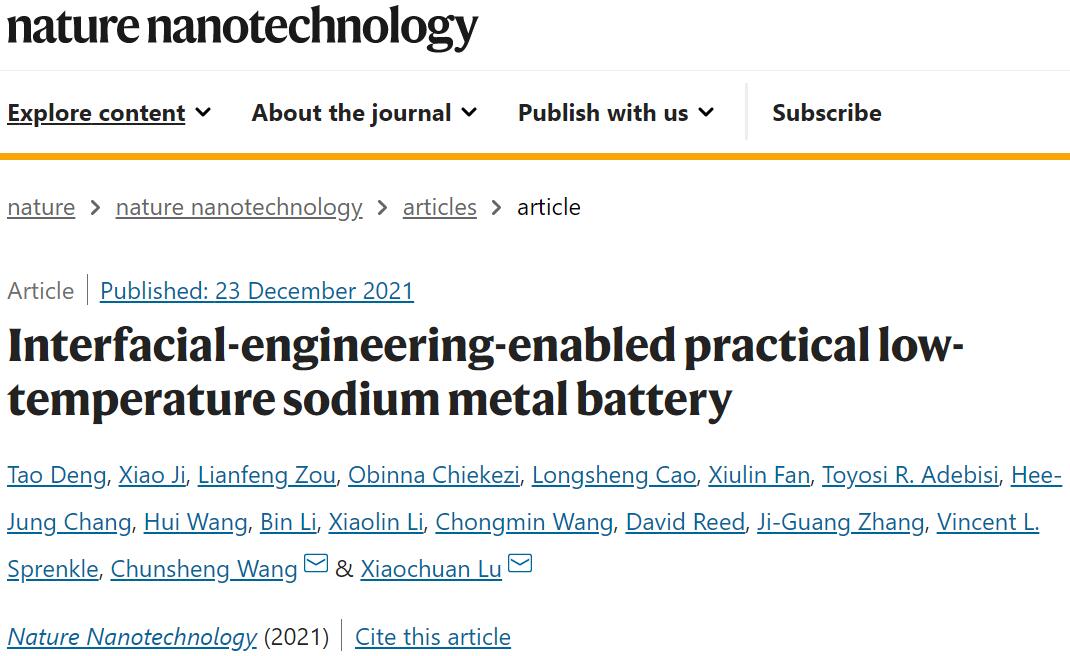The height and width of the screenshot is (656, 1070).
Task: Open author Ji-Guang Zhang's link
Action: (840, 522)
